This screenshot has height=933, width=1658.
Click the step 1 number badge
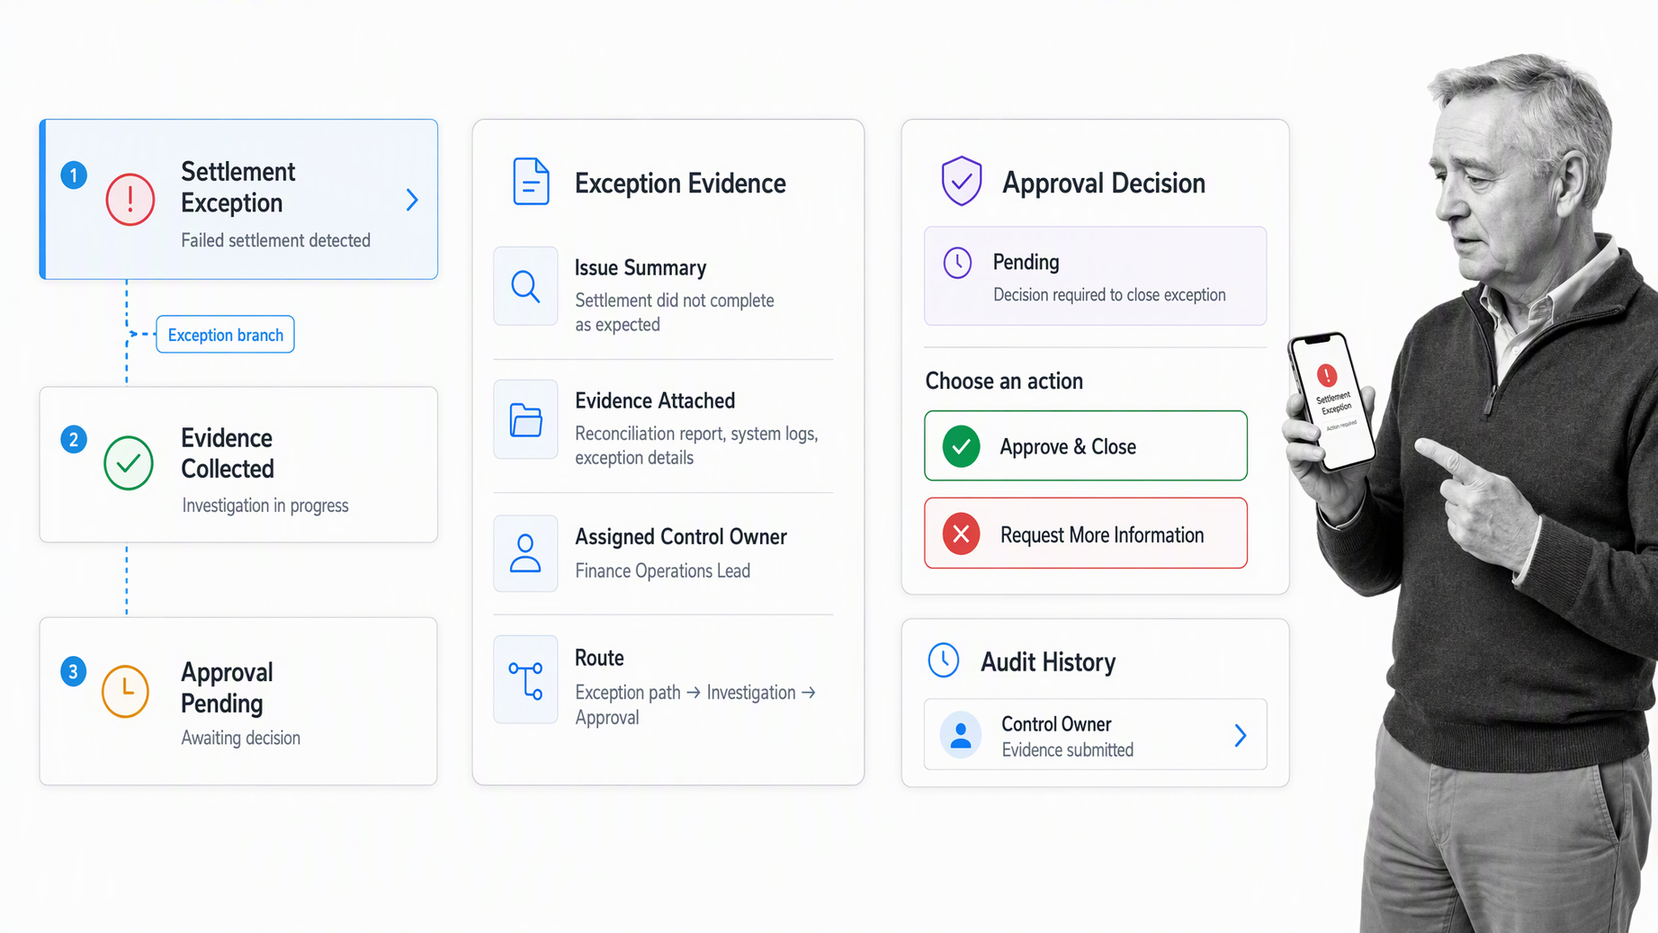(x=74, y=175)
